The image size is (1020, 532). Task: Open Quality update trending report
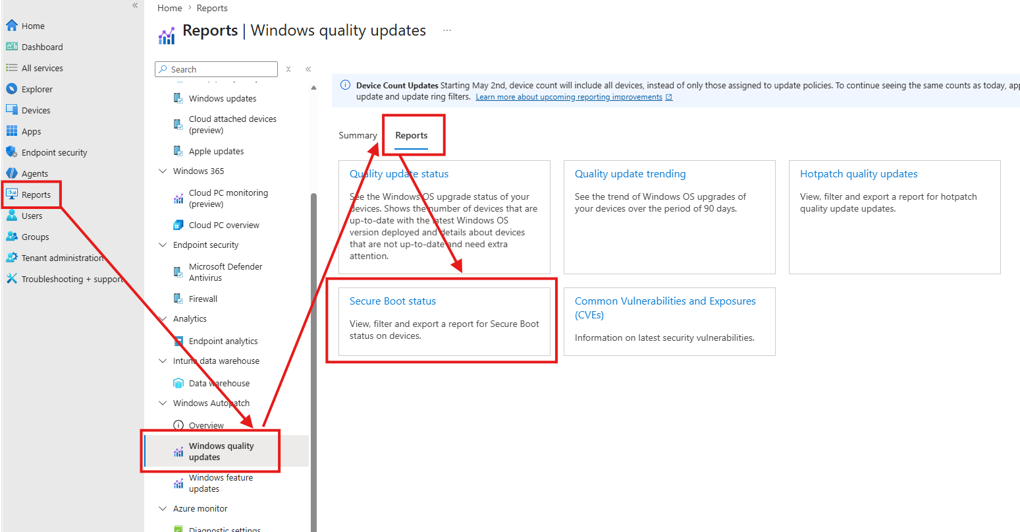click(630, 174)
